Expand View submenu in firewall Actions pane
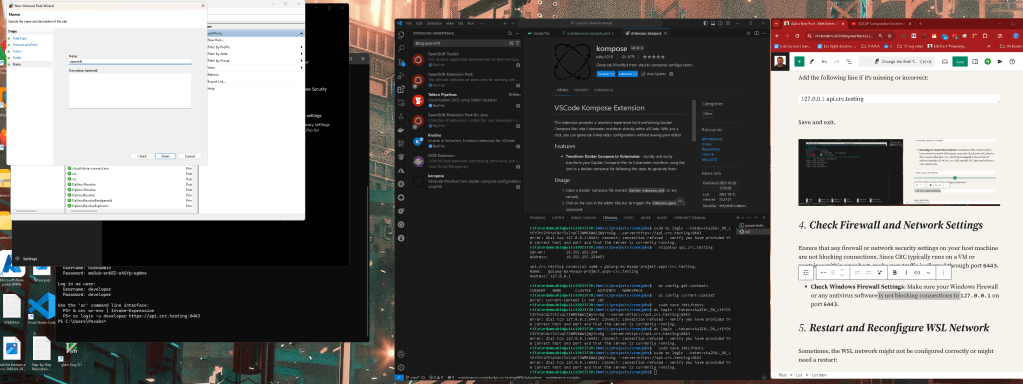Screen dimensions: 1023x384 (301, 68)
